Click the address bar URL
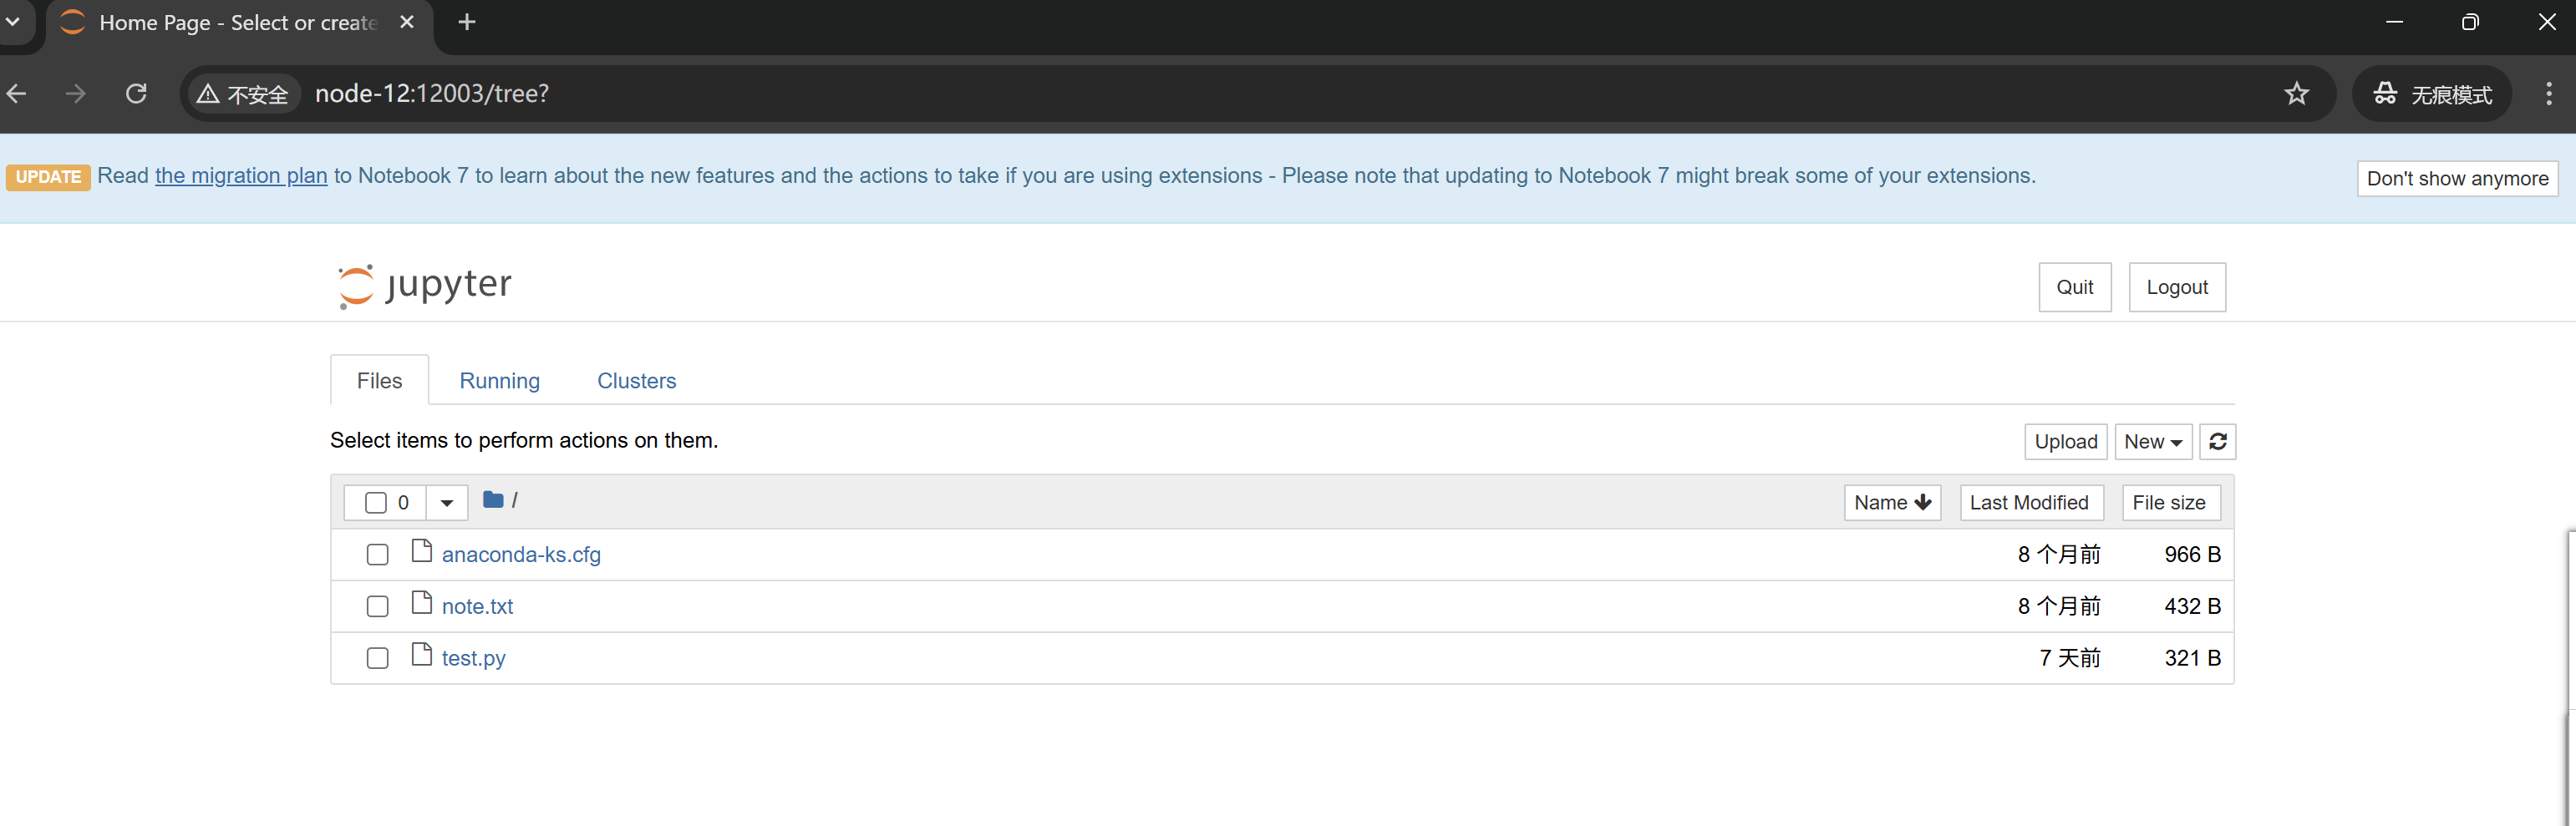The height and width of the screenshot is (826, 2576). [x=432, y=94]
